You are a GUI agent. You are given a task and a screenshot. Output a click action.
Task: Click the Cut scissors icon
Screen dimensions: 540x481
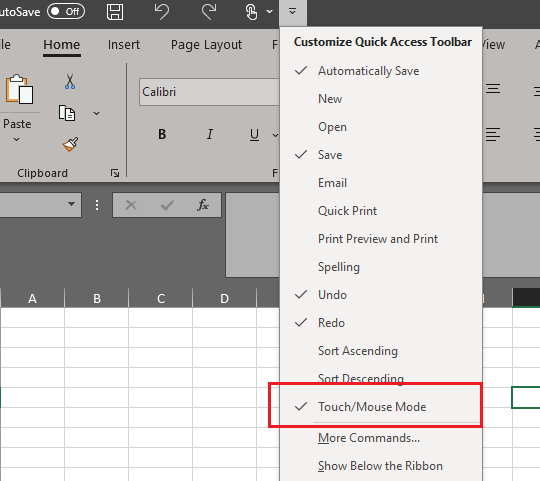point(70,82)
